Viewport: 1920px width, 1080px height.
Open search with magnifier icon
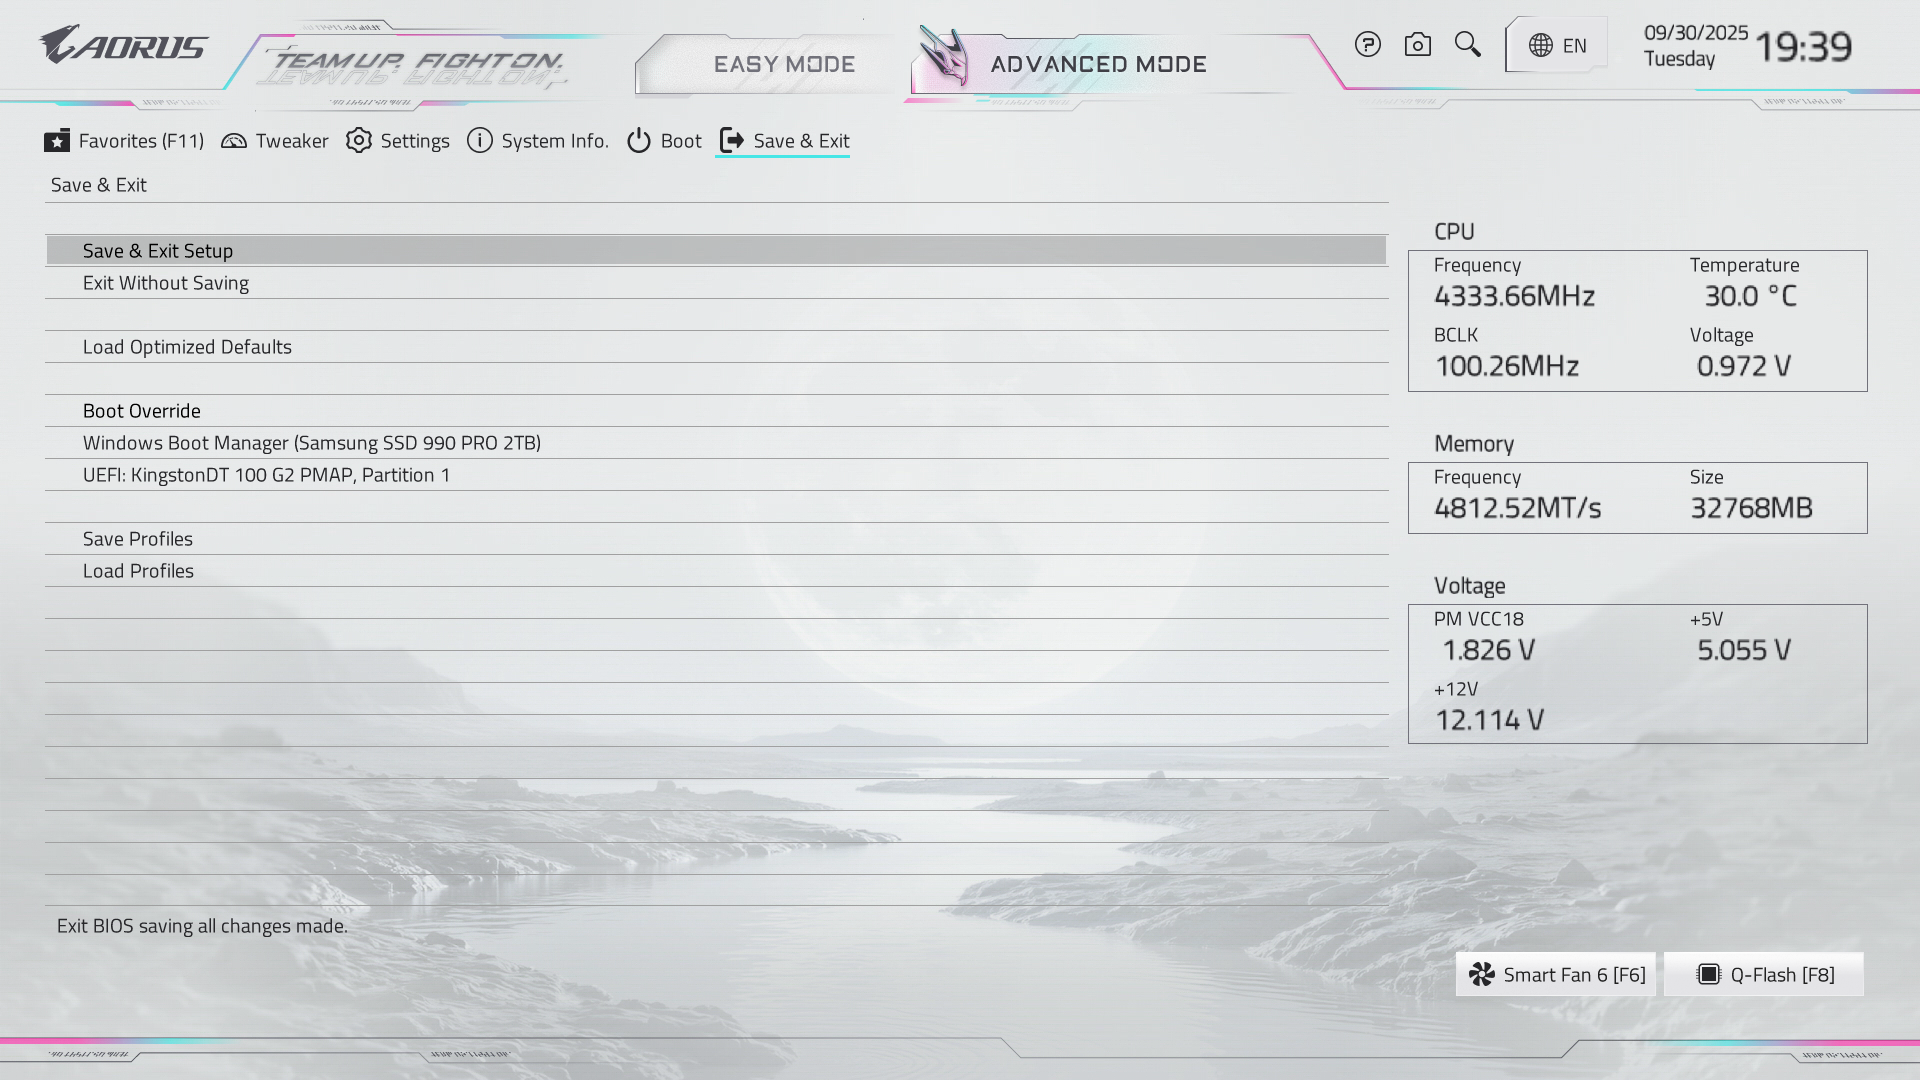[x=1467, y=44]
